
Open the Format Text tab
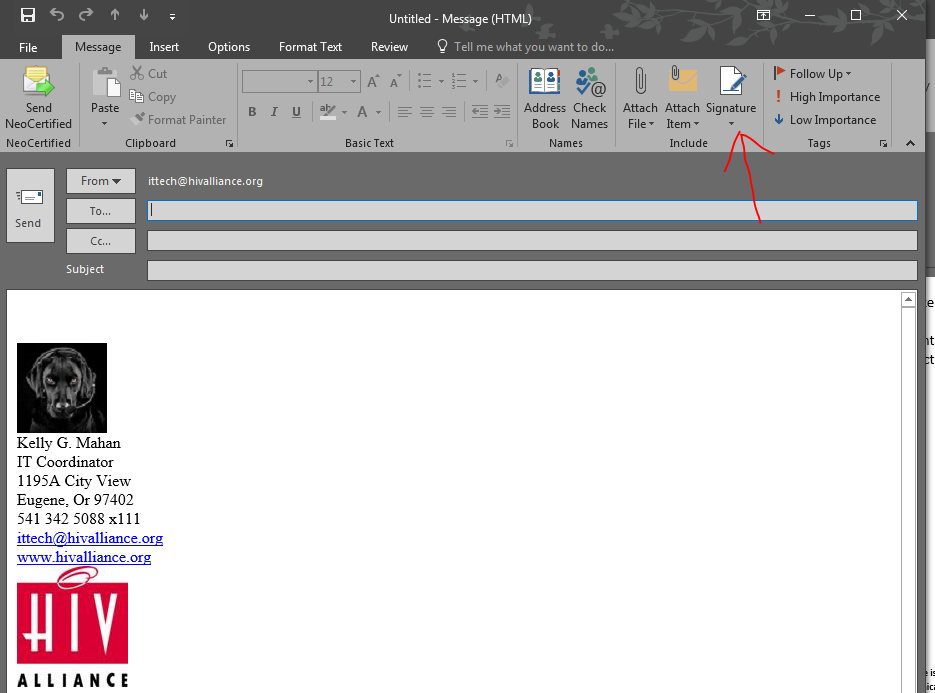coord(310,47)
